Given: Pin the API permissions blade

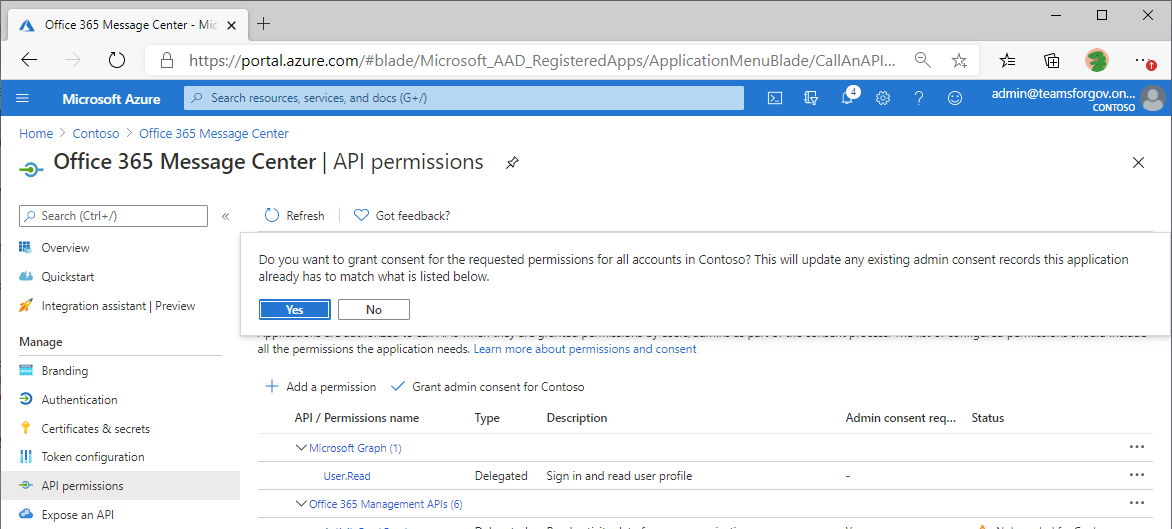Looking at the screenshot, I should pyautogui.click(x=512, y=163).
